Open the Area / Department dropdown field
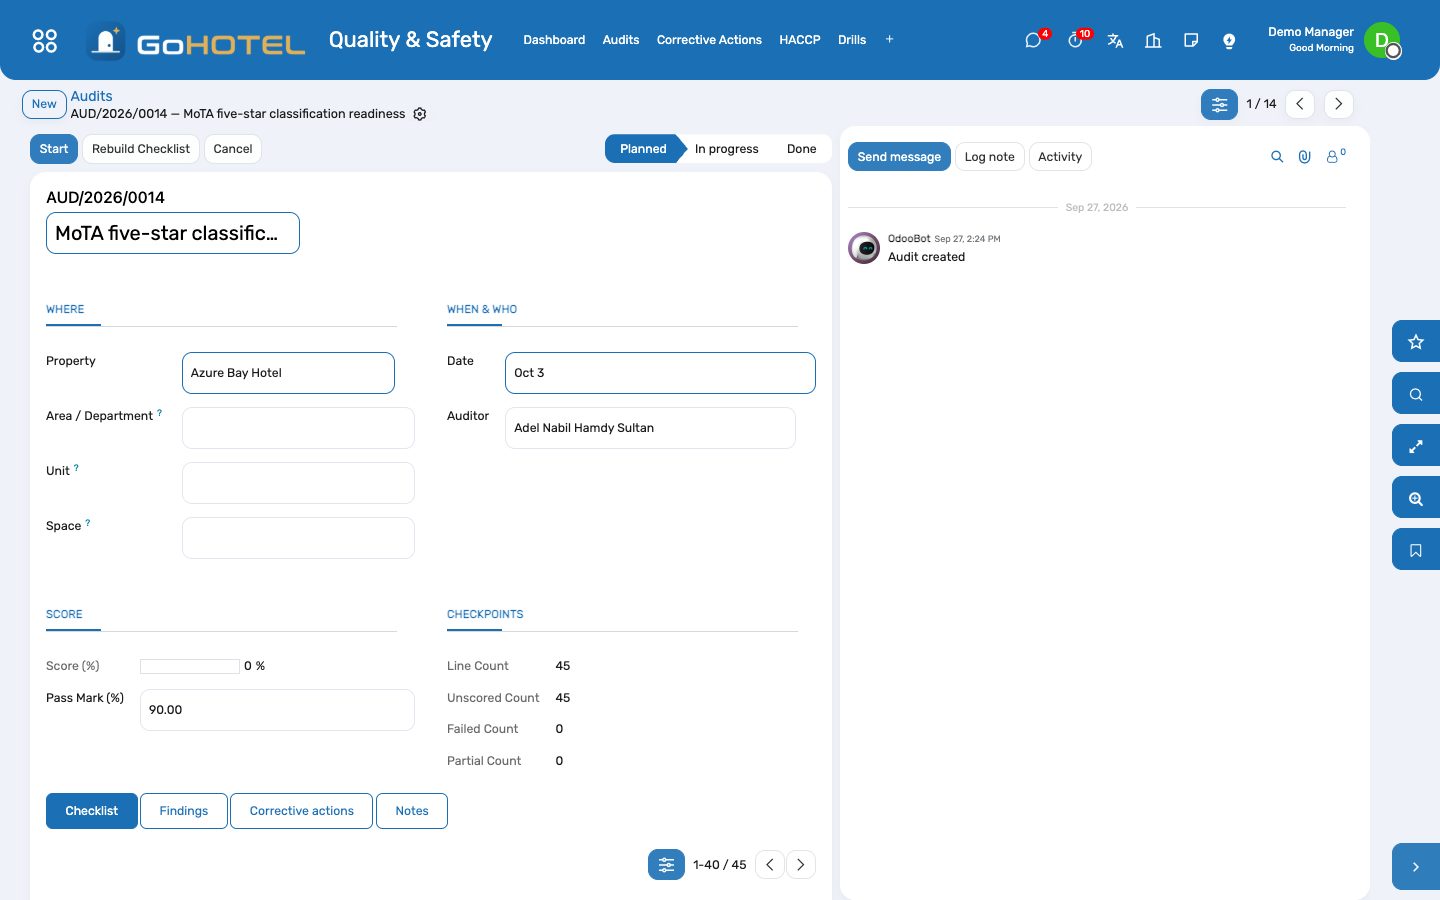The width and height of the screenshot is (1440, 900). [x=298, y=428]
